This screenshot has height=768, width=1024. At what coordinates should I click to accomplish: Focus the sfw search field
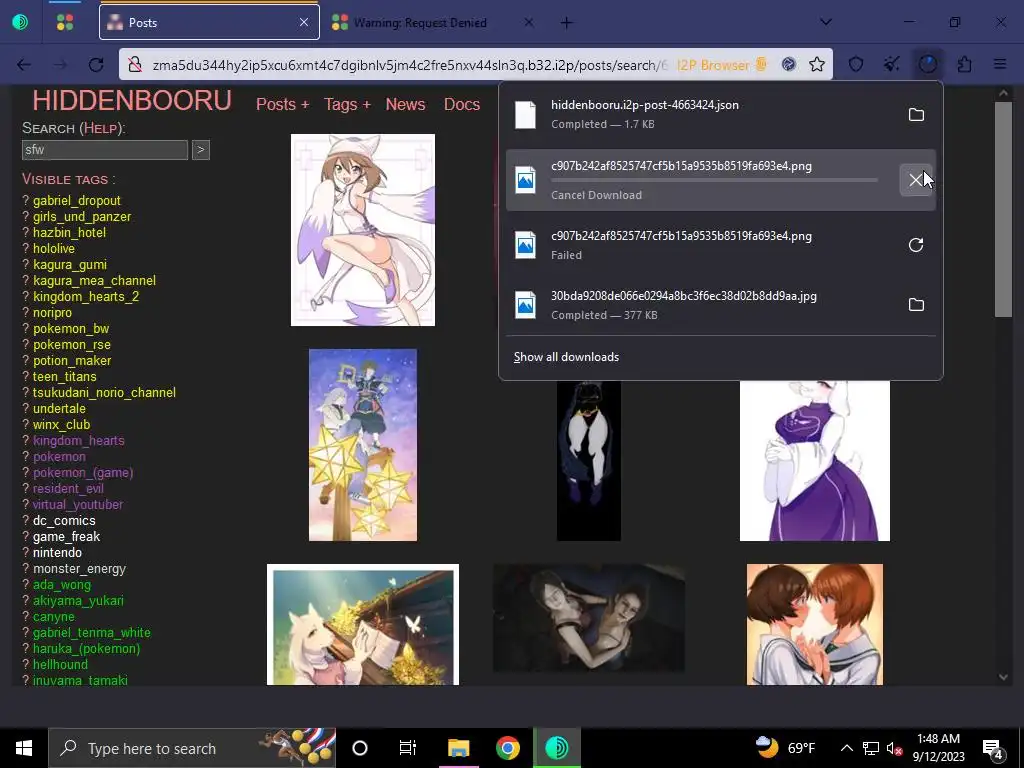104,150
